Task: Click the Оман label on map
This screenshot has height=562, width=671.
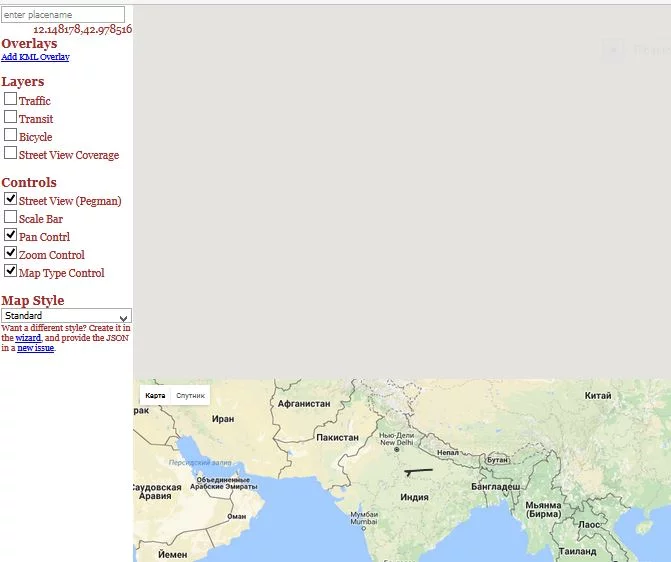Action: click(x=236, y=517)
